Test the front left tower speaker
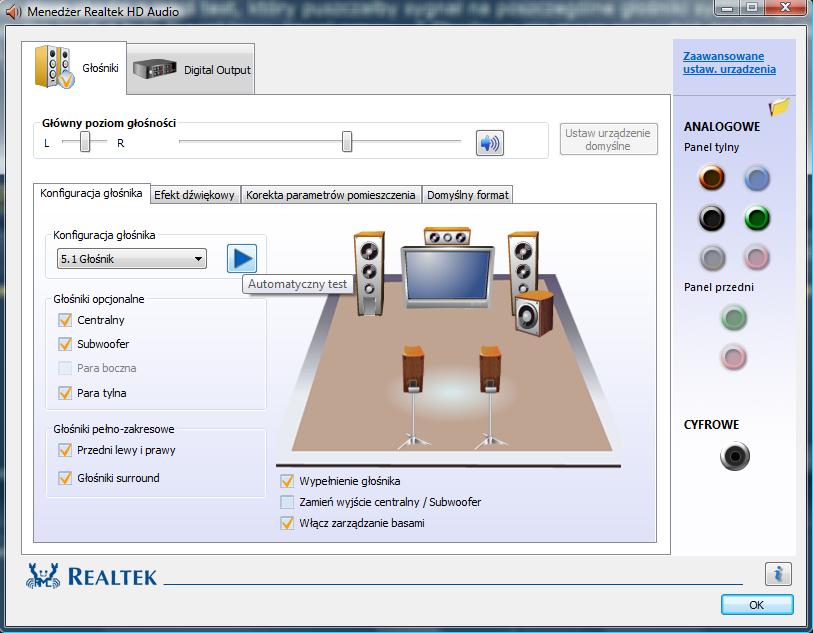813x633 pixels. coord(369,274)
